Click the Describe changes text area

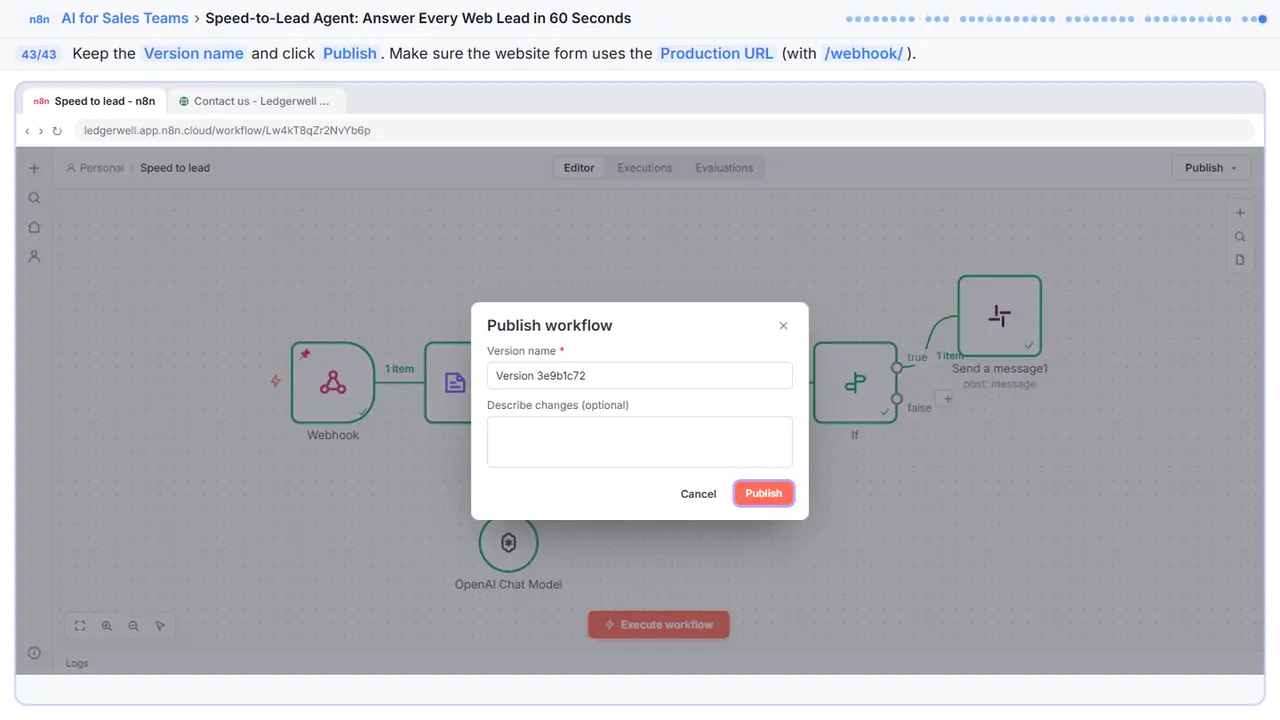(640, 442)
